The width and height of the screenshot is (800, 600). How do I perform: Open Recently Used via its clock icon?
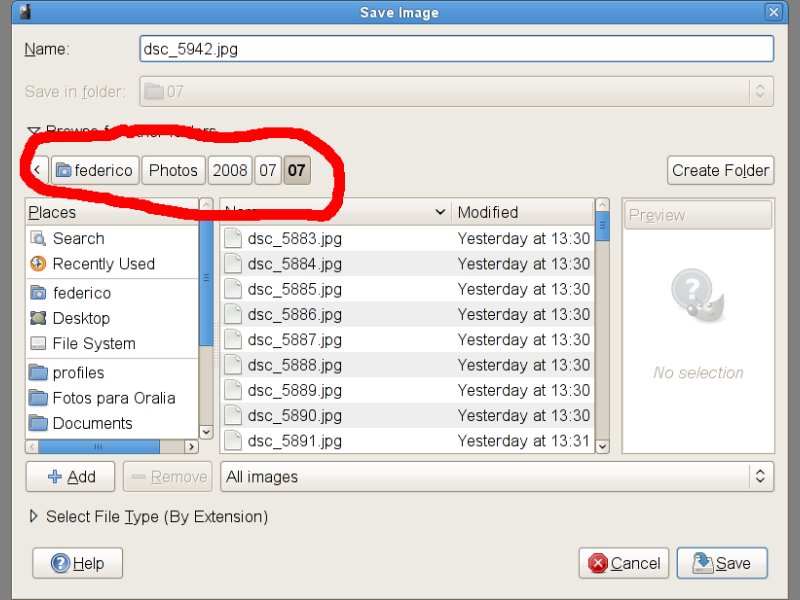(x=38, y=264)
